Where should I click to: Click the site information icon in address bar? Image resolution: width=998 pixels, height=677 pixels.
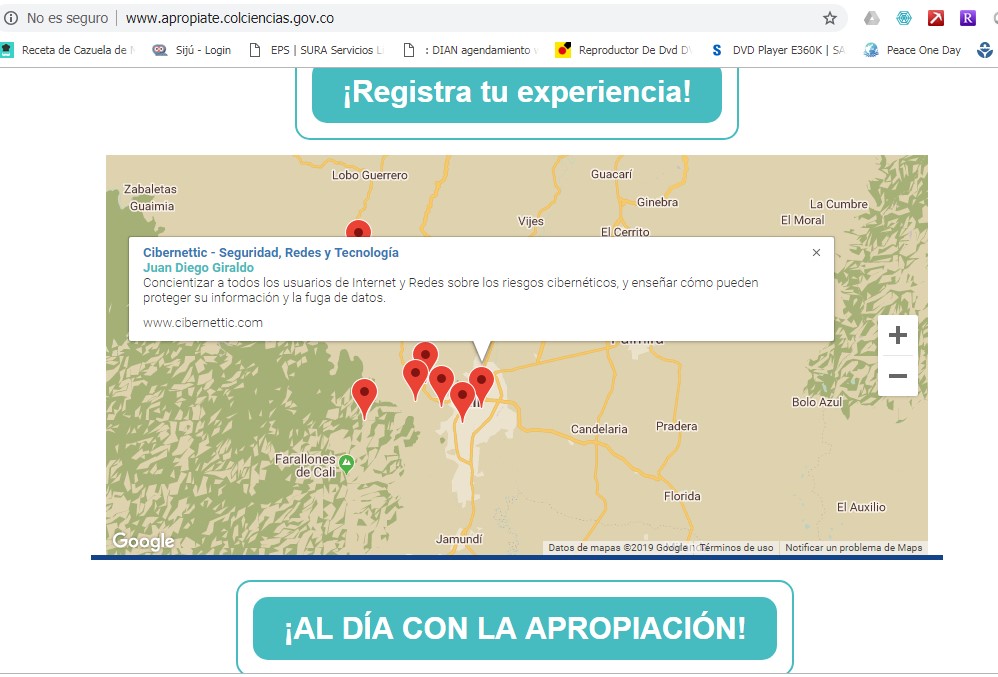pyautogui.click(x=11, y=18)
